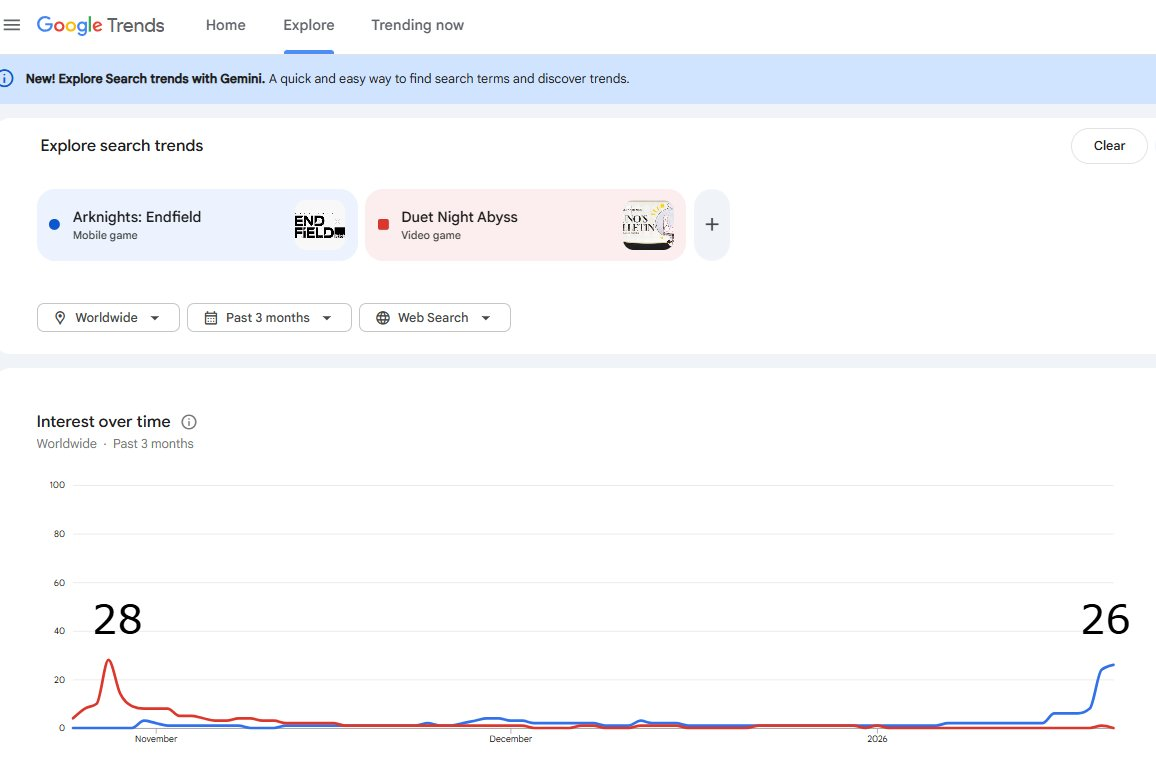Click the Worldwide · Past 3 months chart subtitle
This screenshot has height=777, width=1156.
tap(115, 444)
